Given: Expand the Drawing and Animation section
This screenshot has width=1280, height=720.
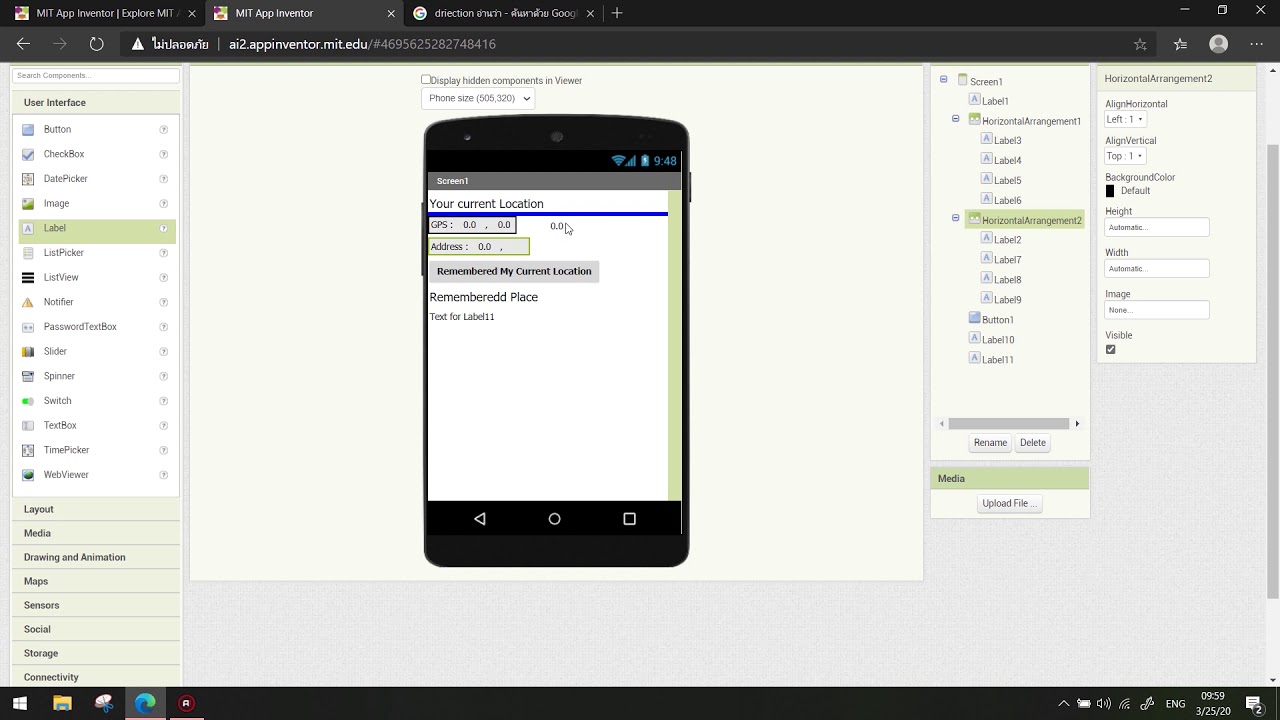Looking at the screenshot, I should [96, 557].
